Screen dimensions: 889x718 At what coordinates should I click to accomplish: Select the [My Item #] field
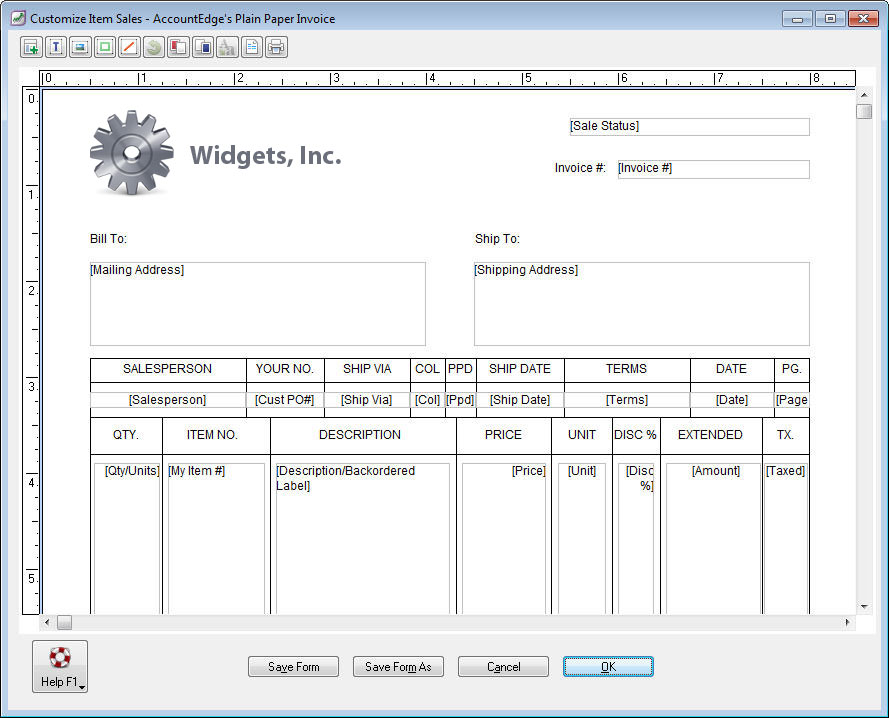[x=216, y=538]
